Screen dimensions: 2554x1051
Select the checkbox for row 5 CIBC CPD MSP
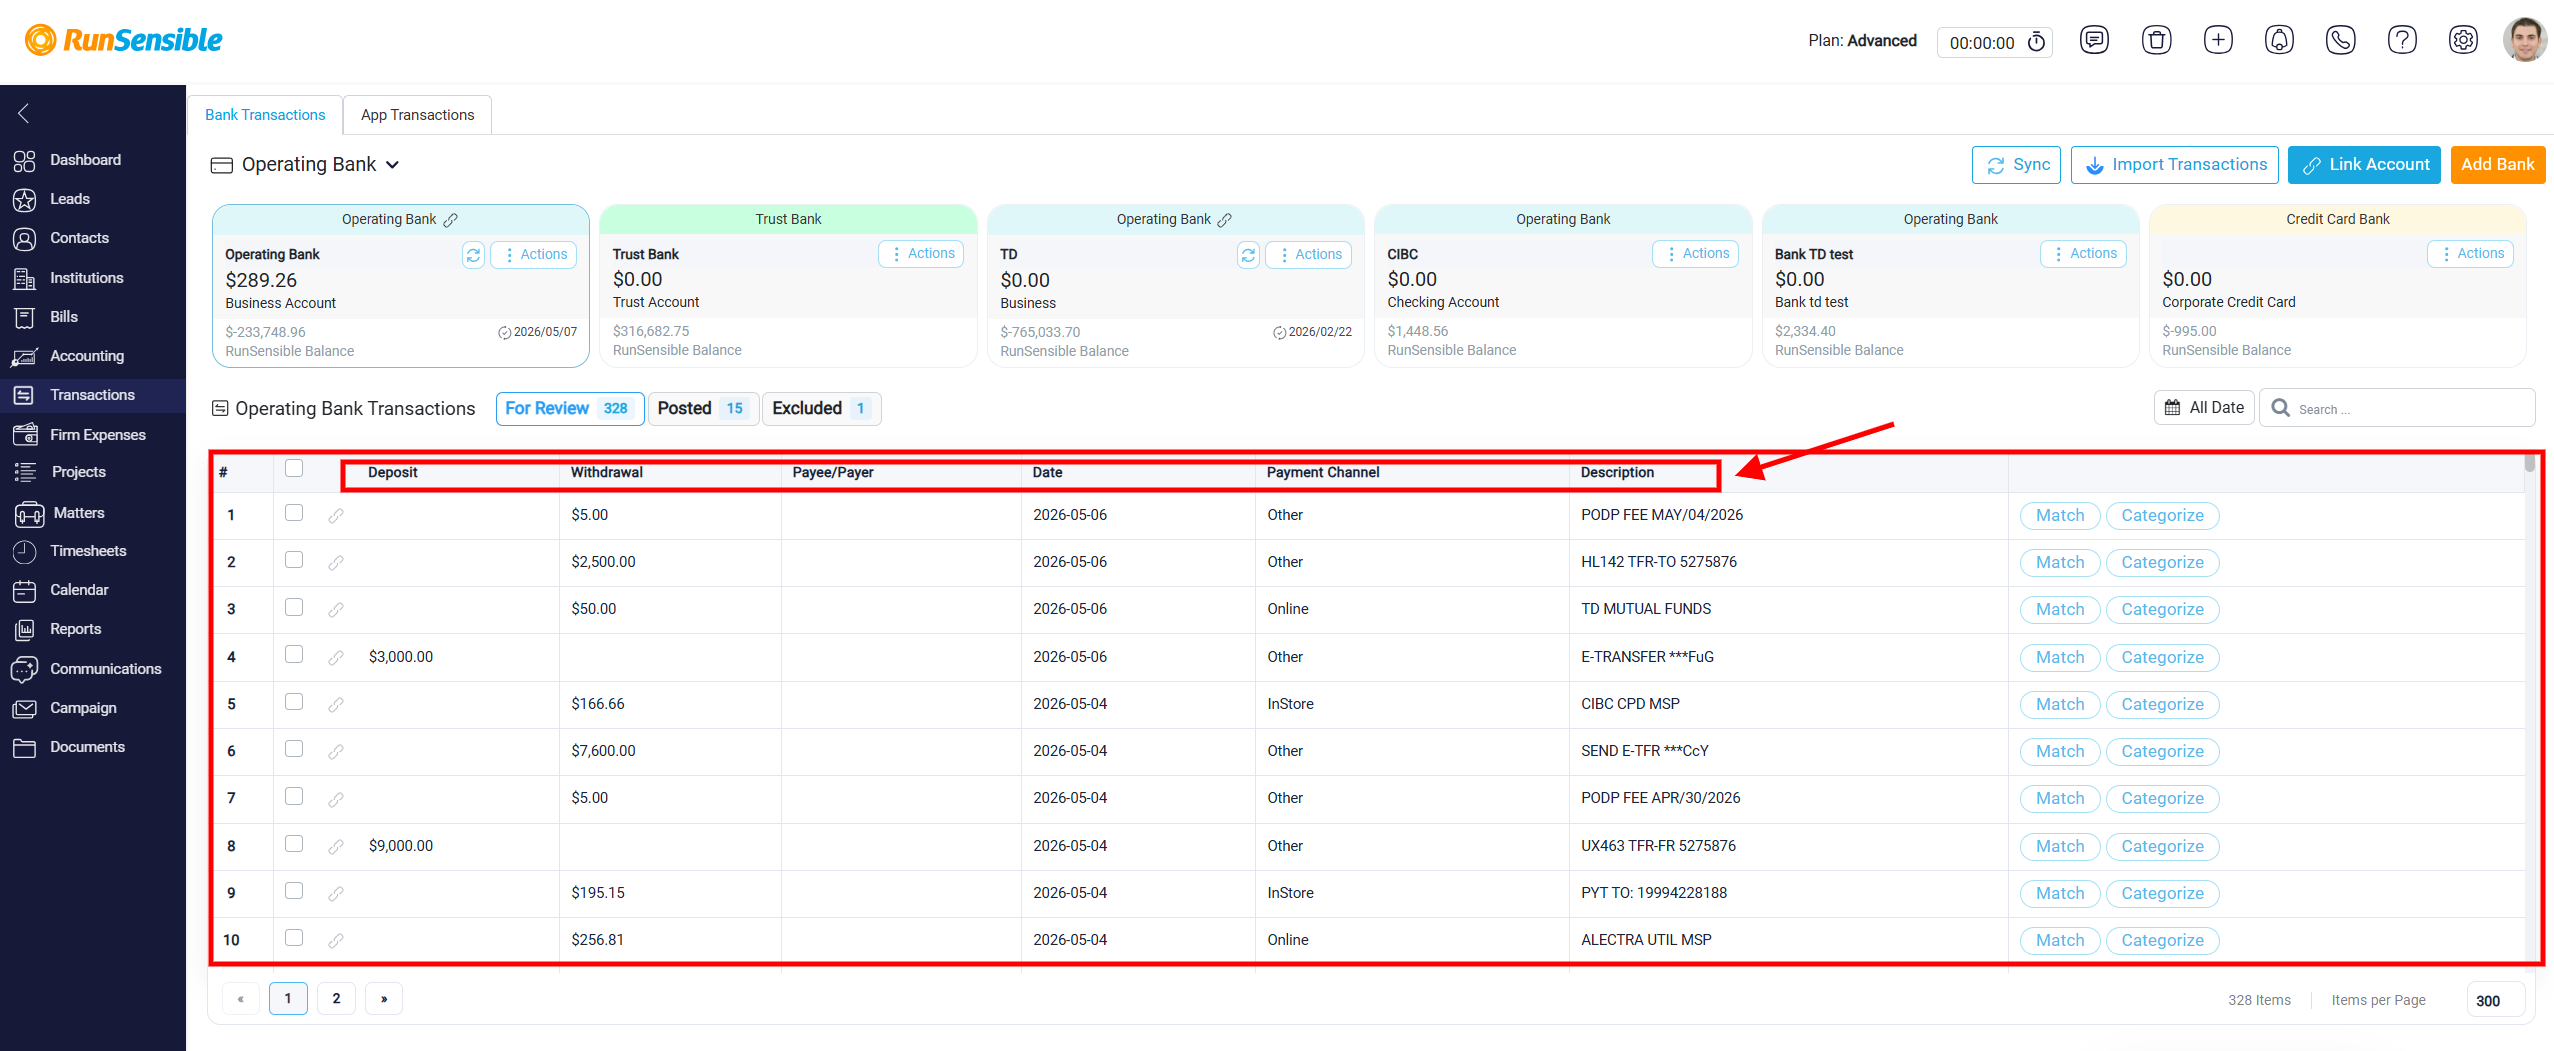tap(294, 702)
